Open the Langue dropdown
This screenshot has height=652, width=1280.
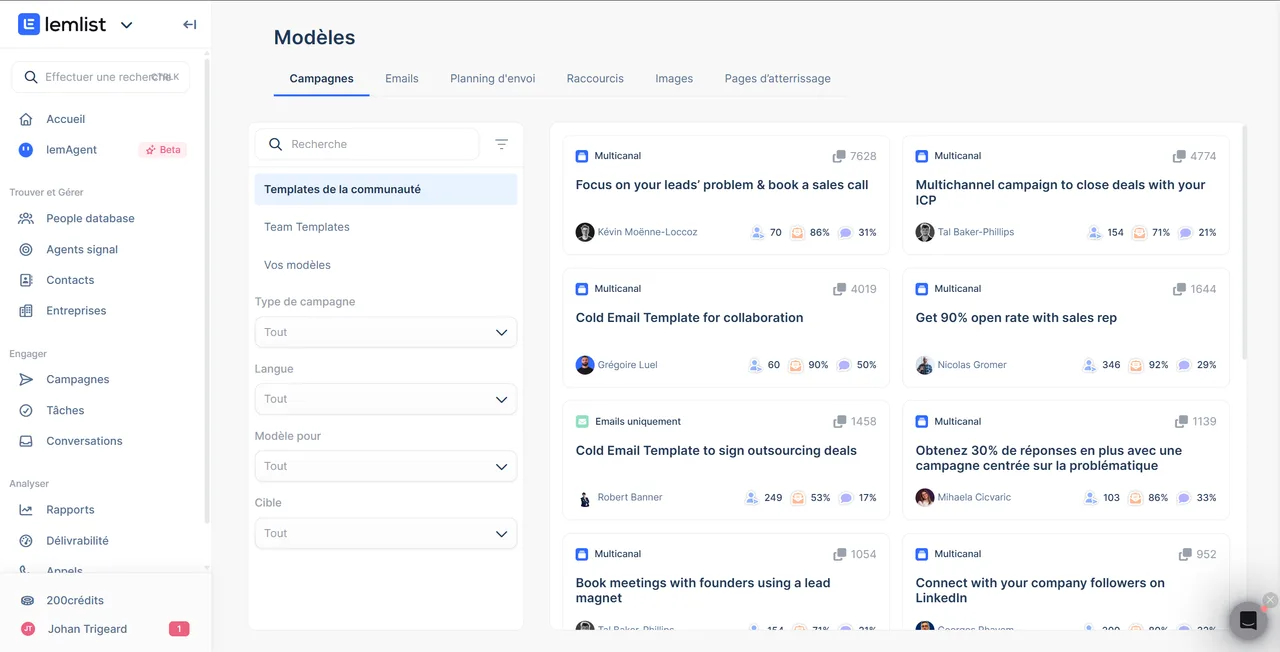(386, 399)
